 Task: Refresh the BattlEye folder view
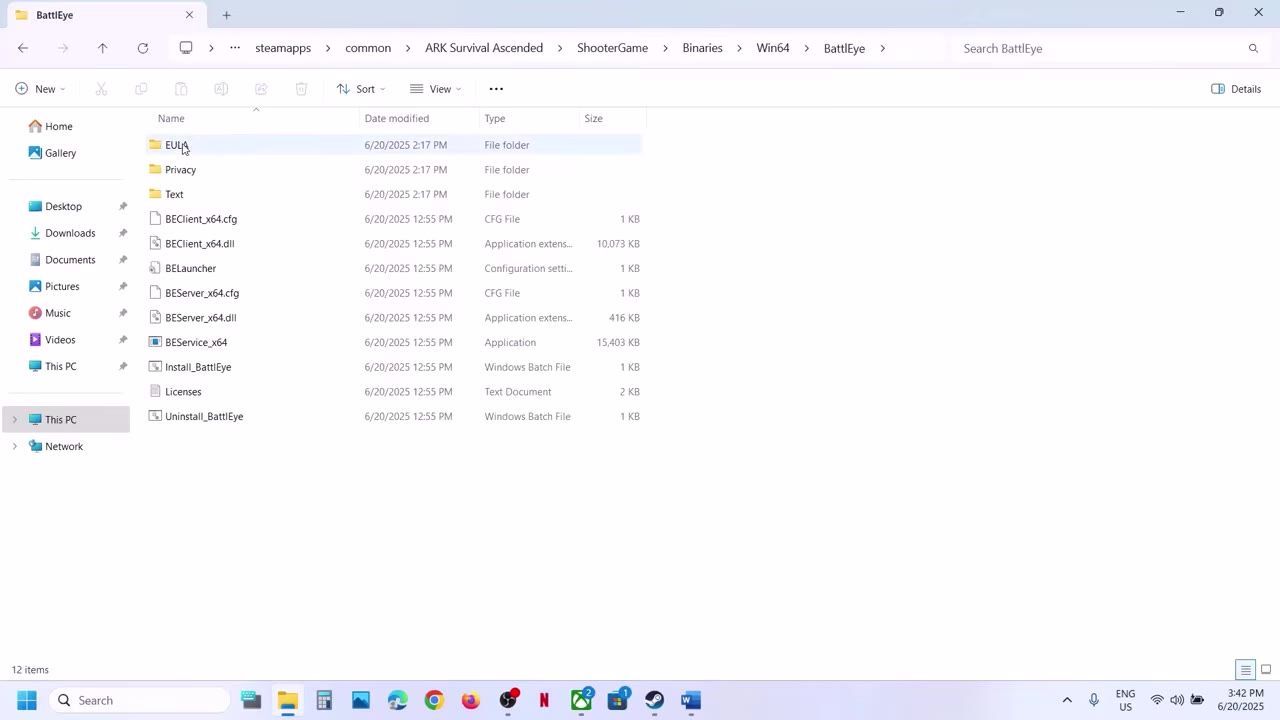(143, 48)
